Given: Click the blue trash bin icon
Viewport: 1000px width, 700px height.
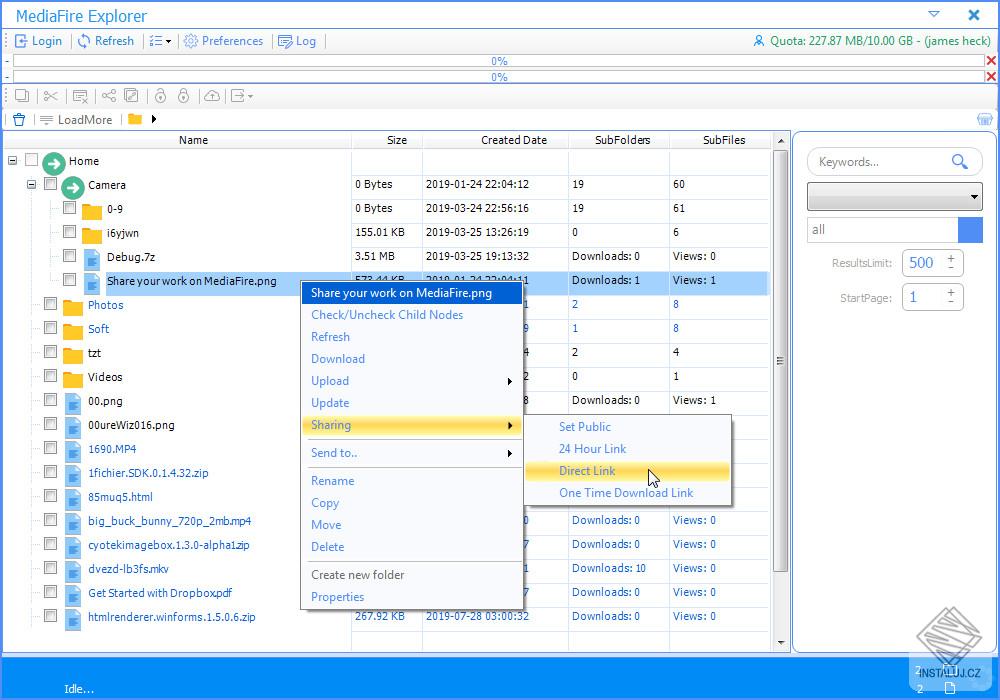Looking at the screenshot, I should click(x=19, y=119).
